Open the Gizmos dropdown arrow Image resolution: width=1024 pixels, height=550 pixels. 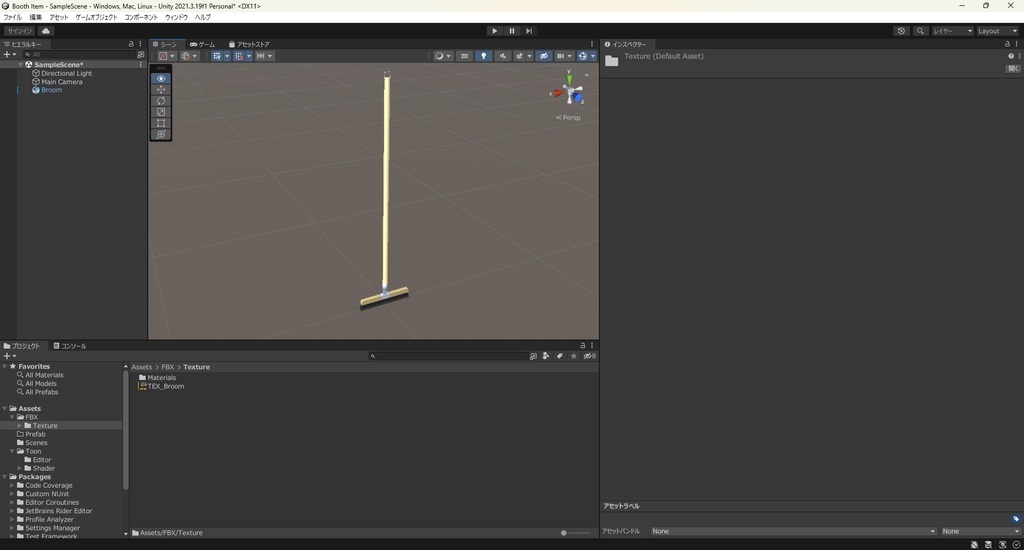point(593,56)
